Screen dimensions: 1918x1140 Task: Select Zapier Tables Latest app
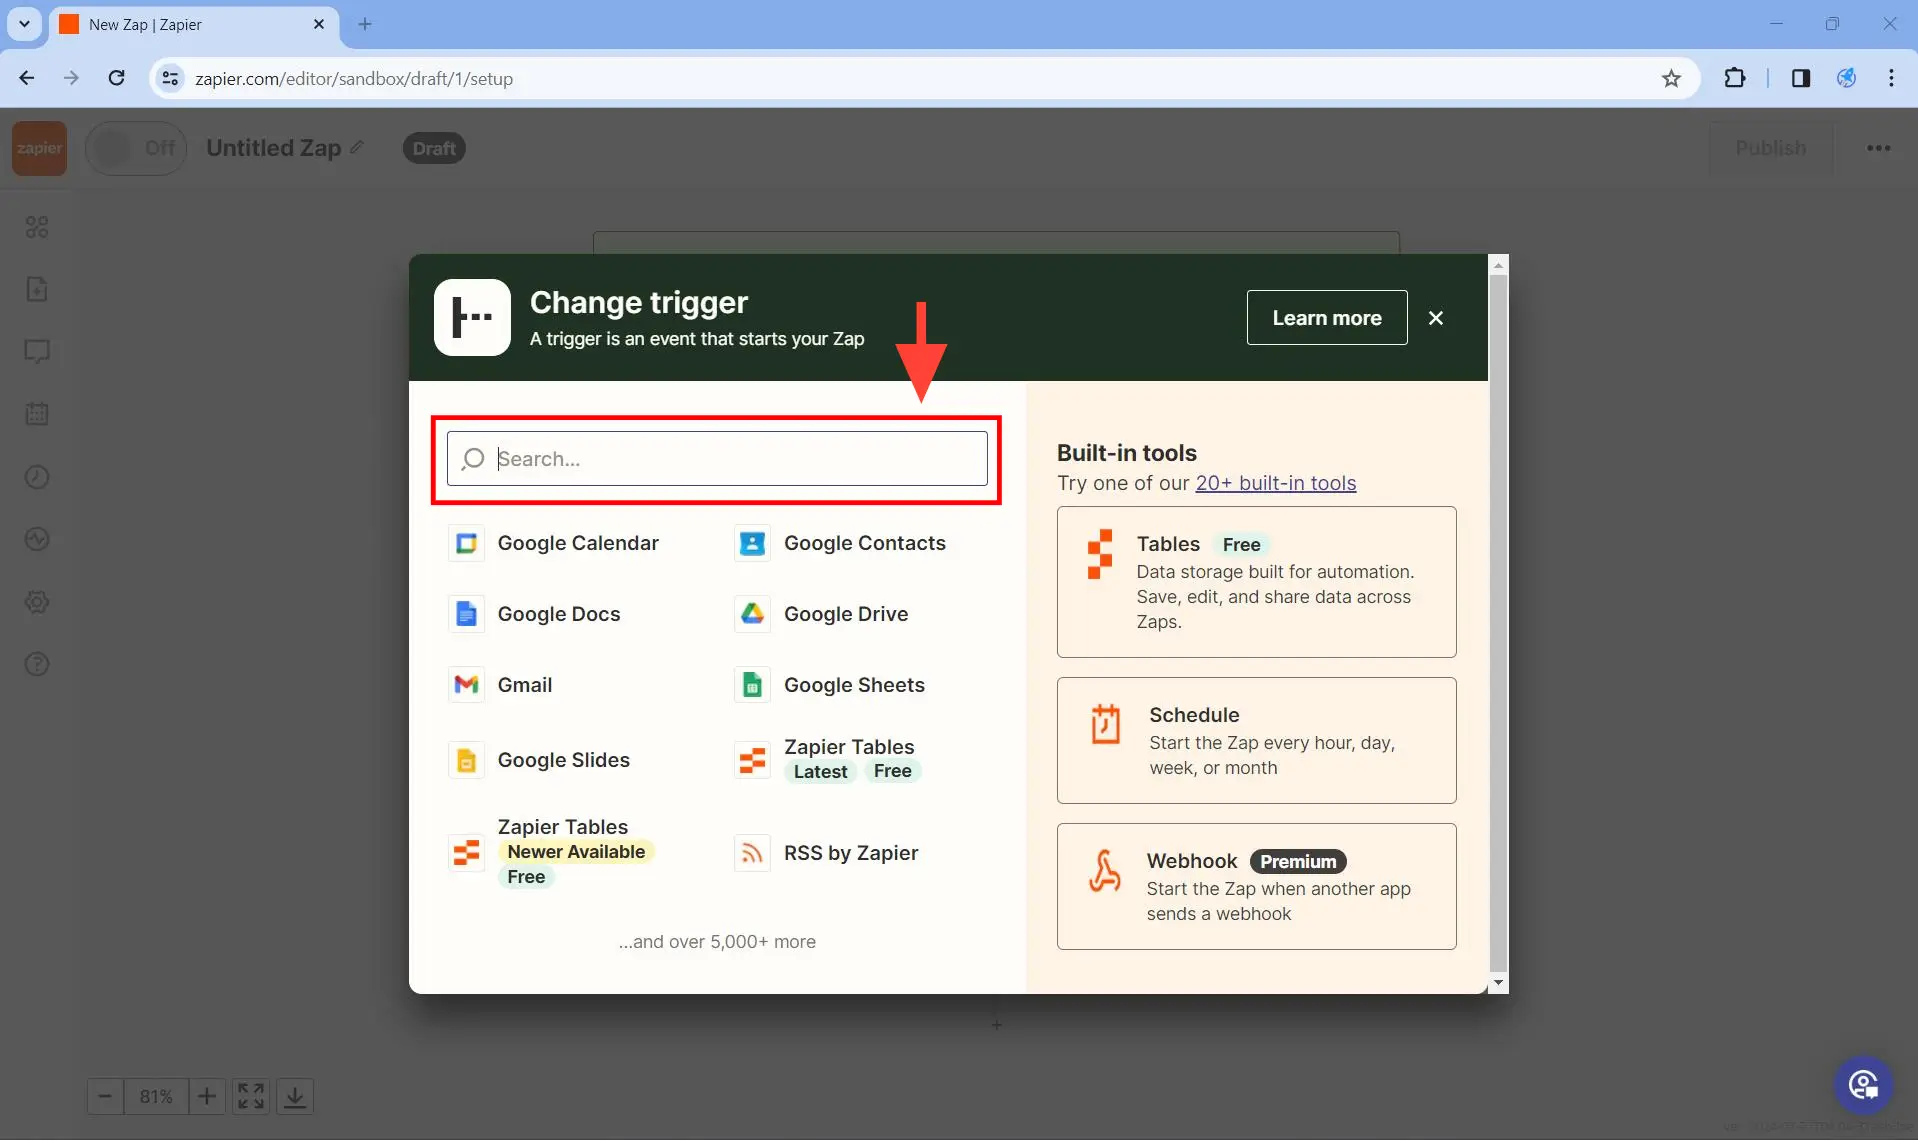828,759
